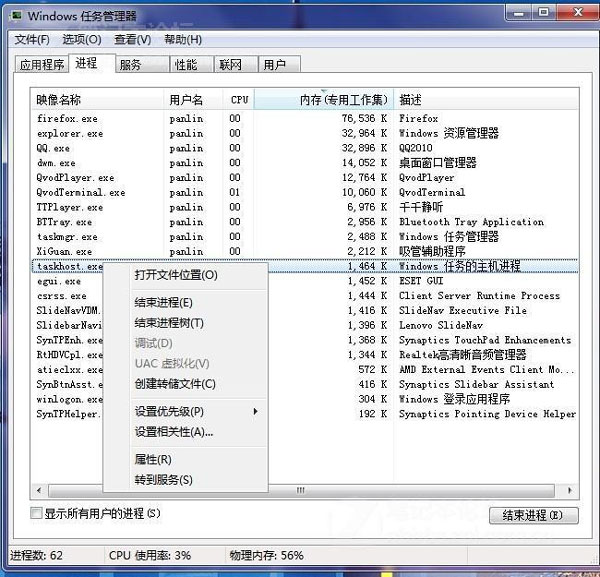Open the 帮助(H) menu
This screenshot has height=577, width=600.
pos(182,40)
